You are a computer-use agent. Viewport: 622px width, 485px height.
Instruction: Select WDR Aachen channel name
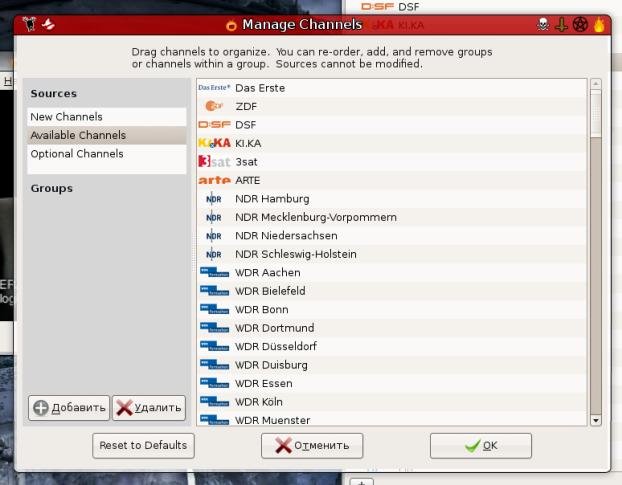(x=267, y=272)
